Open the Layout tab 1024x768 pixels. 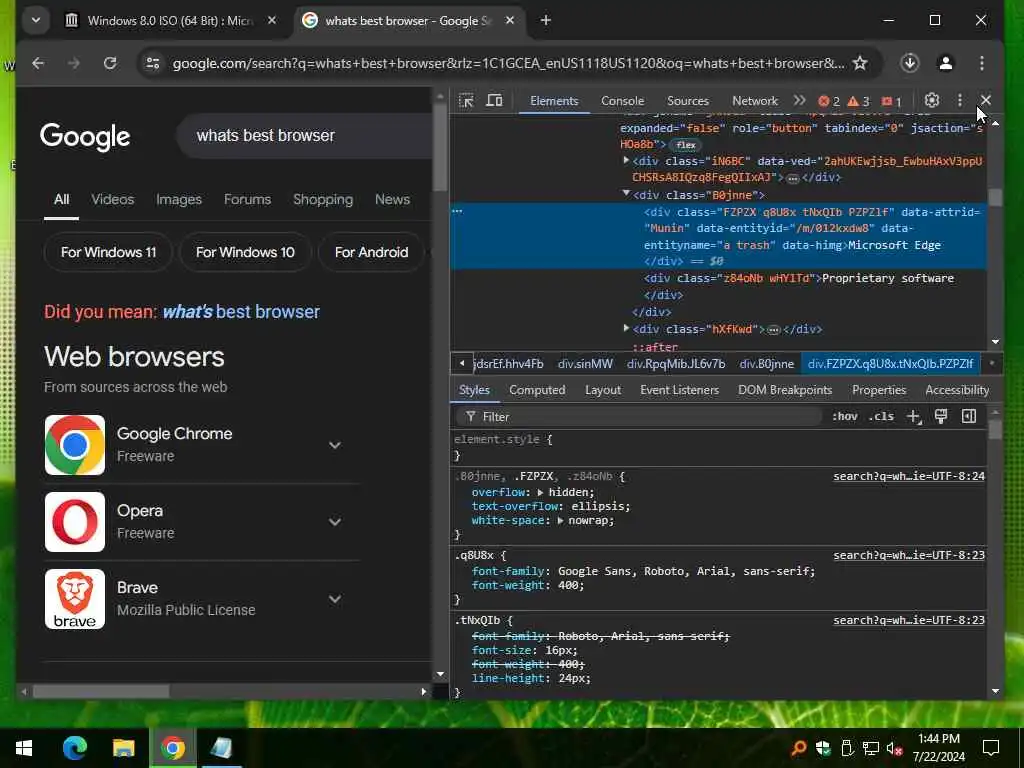click(603, 390)
